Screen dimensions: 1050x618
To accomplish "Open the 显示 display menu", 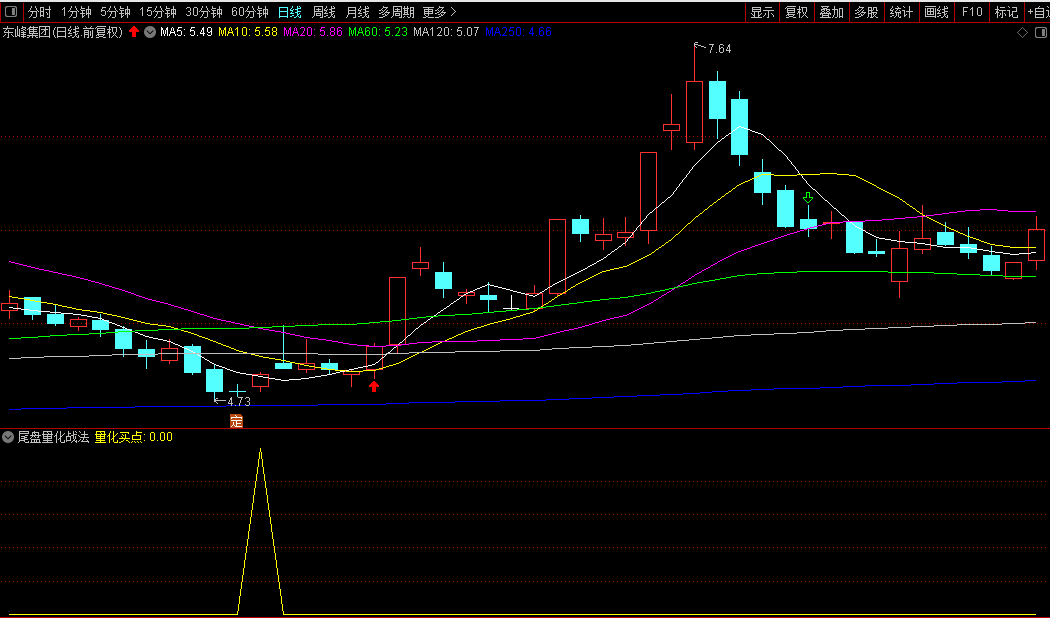I will (x=762, y=12).
